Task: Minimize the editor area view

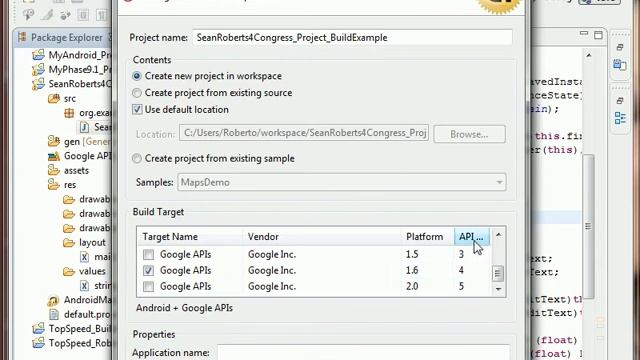Action: (x=584, y=33)
